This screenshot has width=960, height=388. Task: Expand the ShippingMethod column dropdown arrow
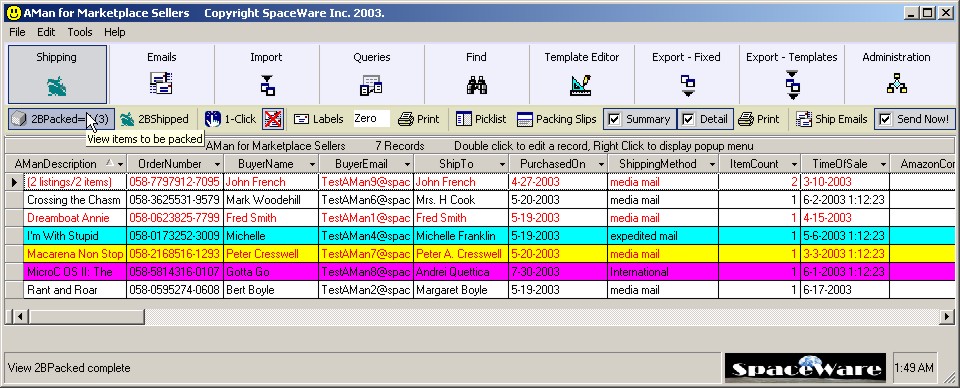(712, 164)
